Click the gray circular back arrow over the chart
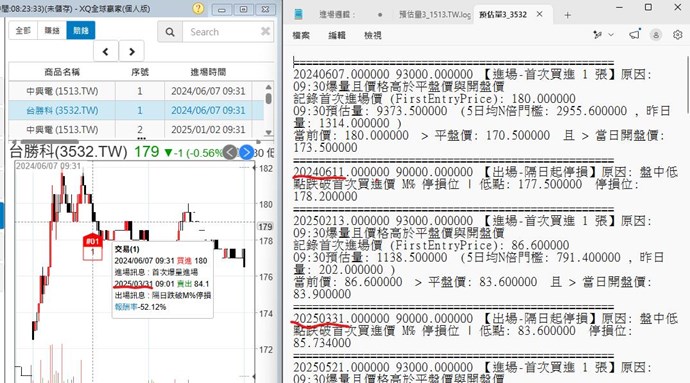The width and height of the screenshot is (690, 383). (230, 153)
